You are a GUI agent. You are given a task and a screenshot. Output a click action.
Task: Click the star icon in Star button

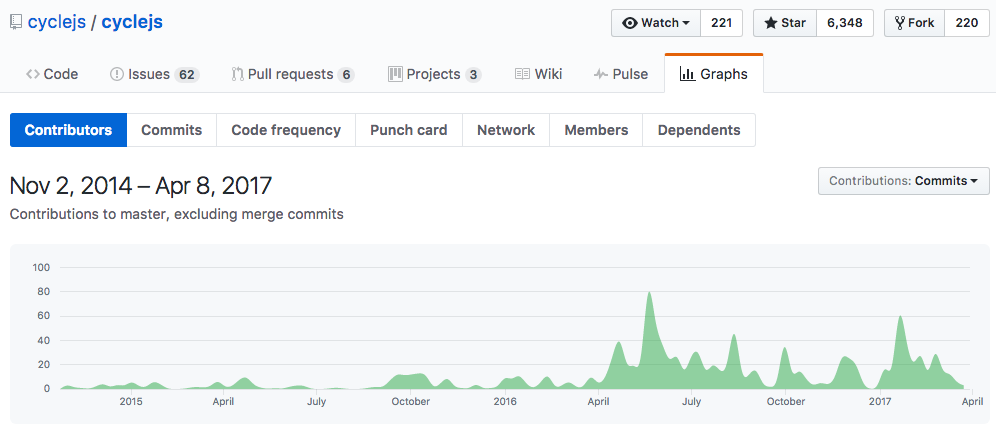pos(771,23)
